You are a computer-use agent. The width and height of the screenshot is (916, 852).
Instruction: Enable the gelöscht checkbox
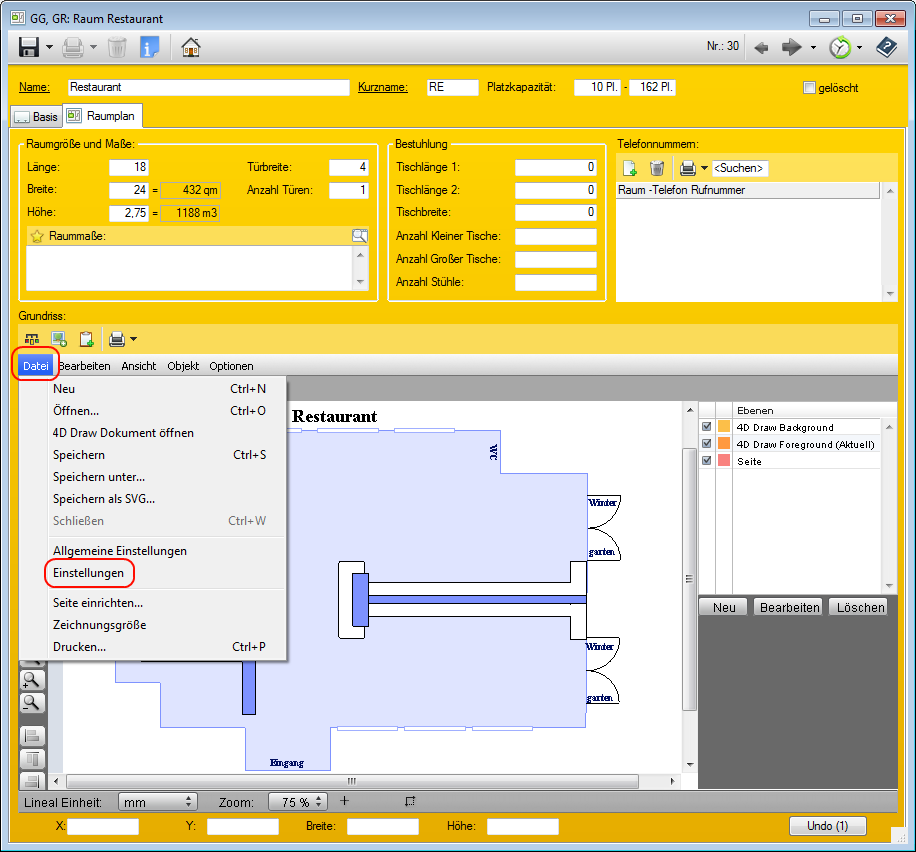(x=810, y=88)
